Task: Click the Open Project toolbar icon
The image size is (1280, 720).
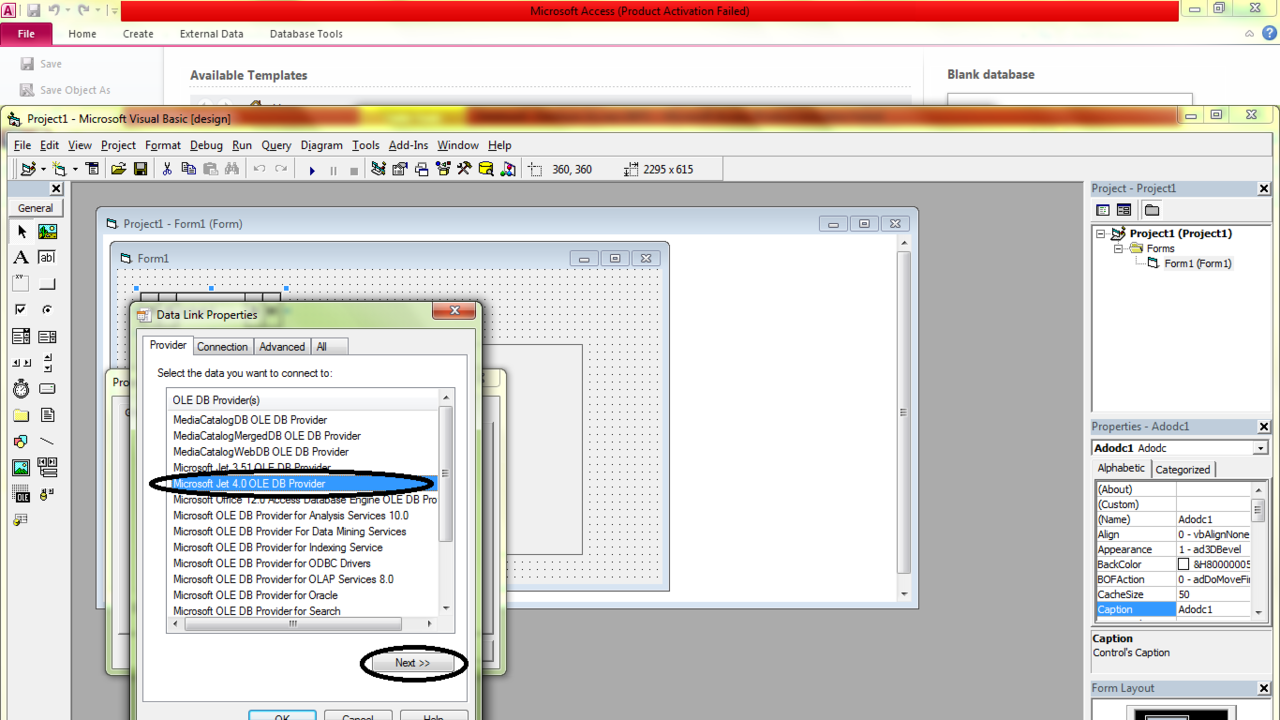Action: (x=119, y=169)
